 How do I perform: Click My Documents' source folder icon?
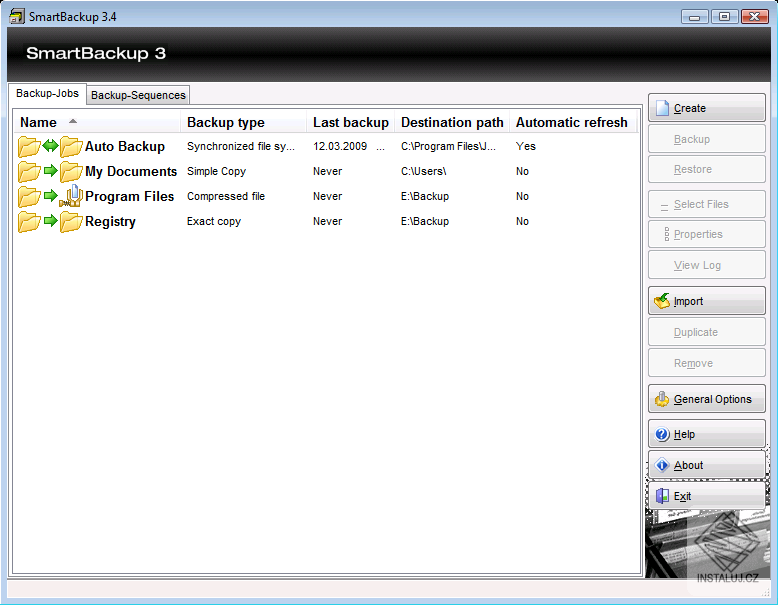(x=29, y=172)
